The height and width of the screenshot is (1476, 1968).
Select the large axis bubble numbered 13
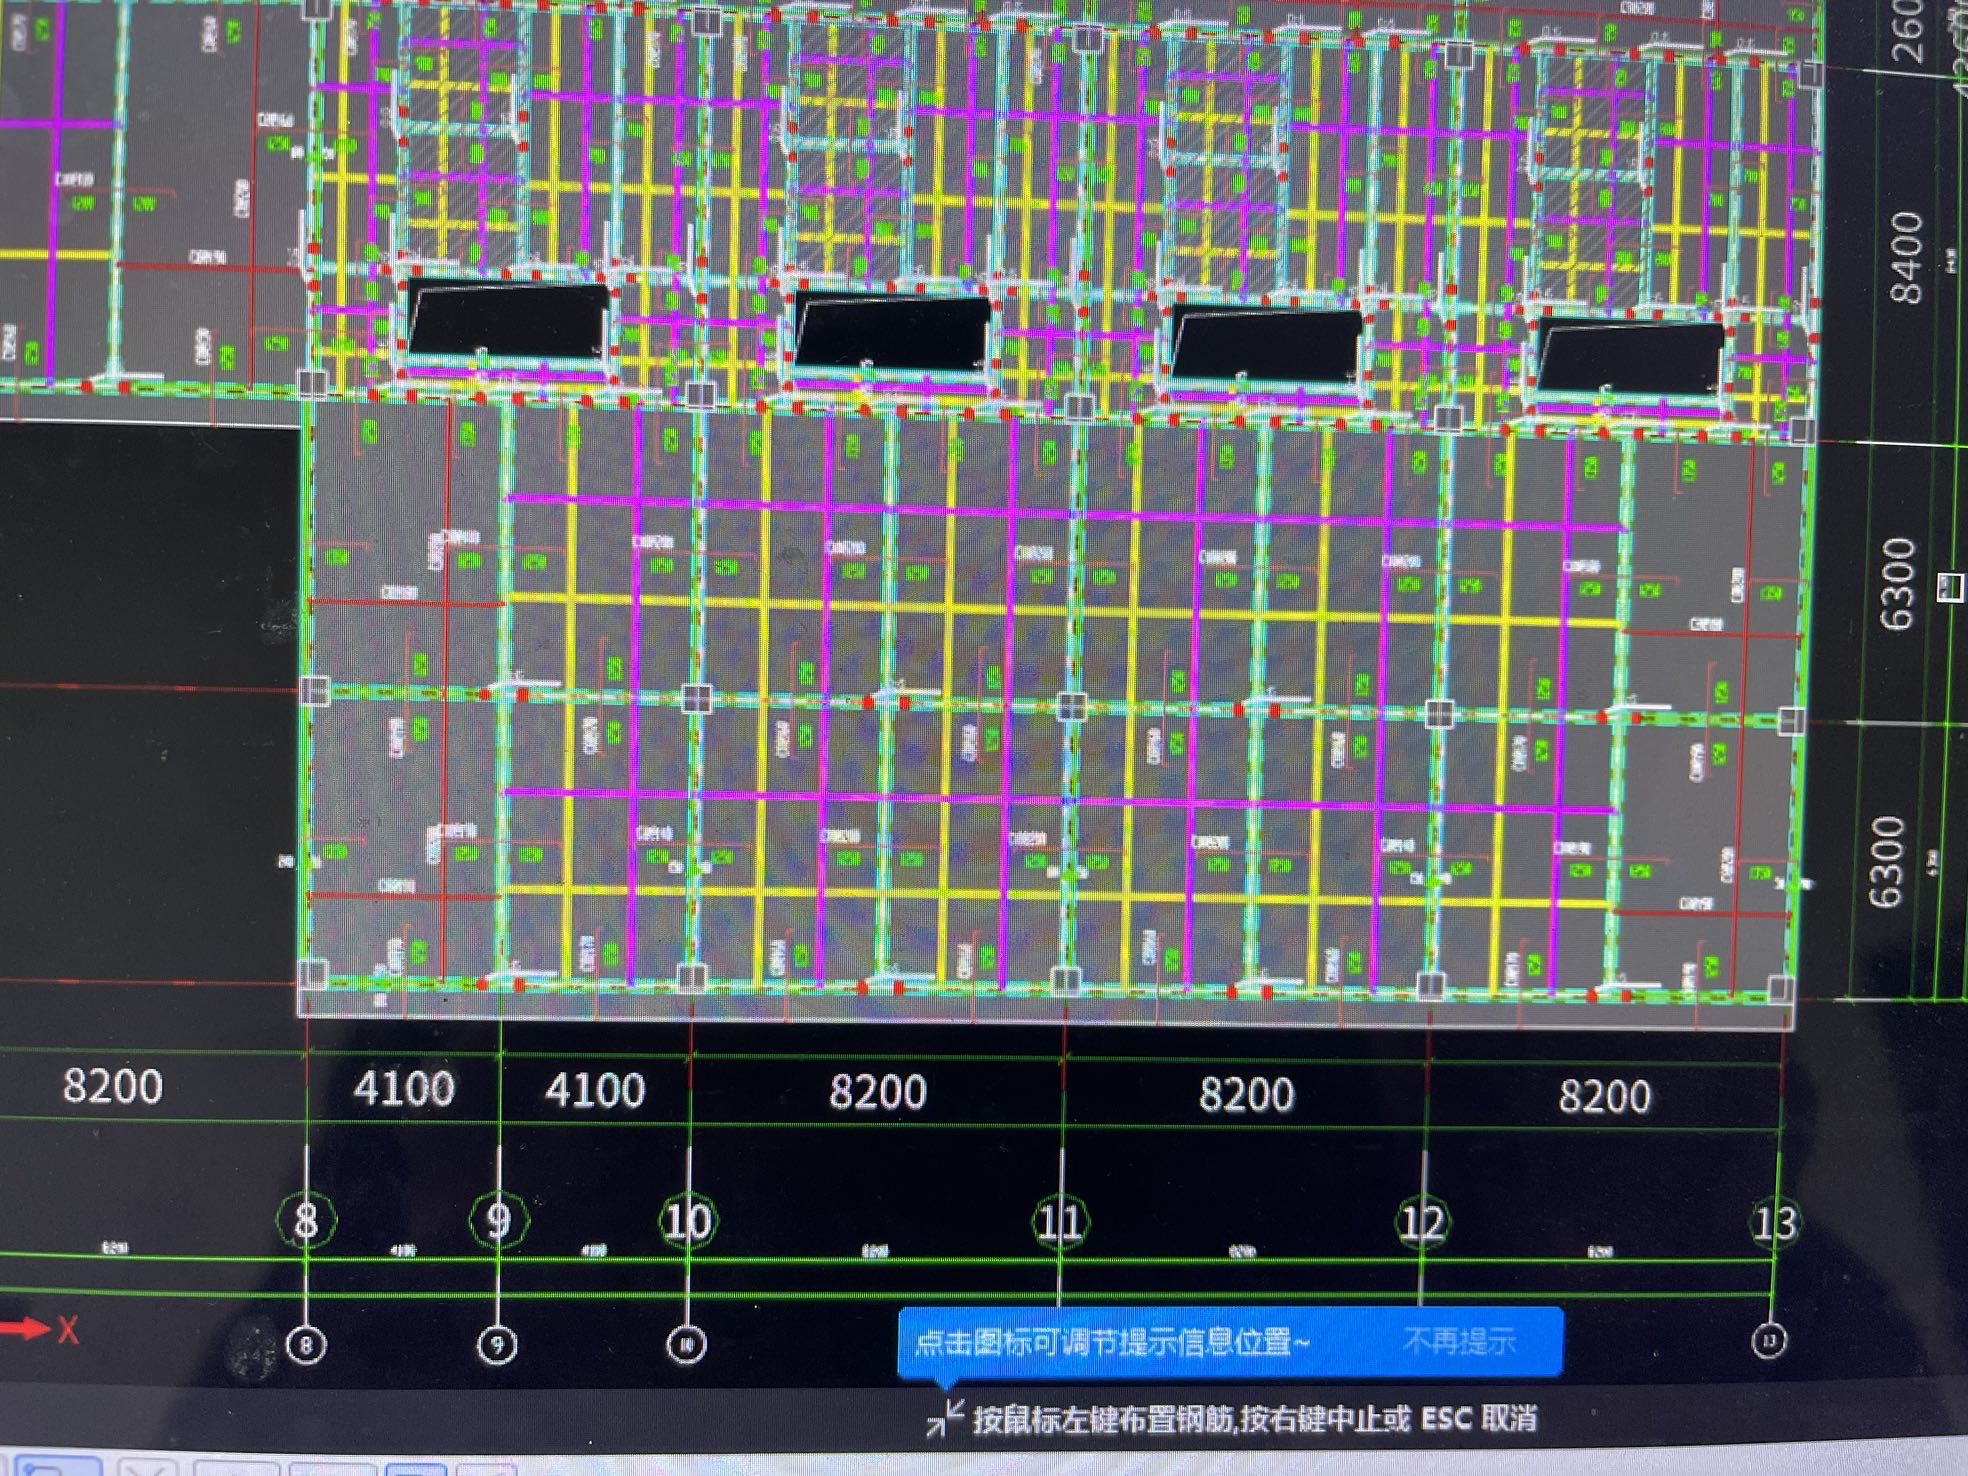1775,1223
